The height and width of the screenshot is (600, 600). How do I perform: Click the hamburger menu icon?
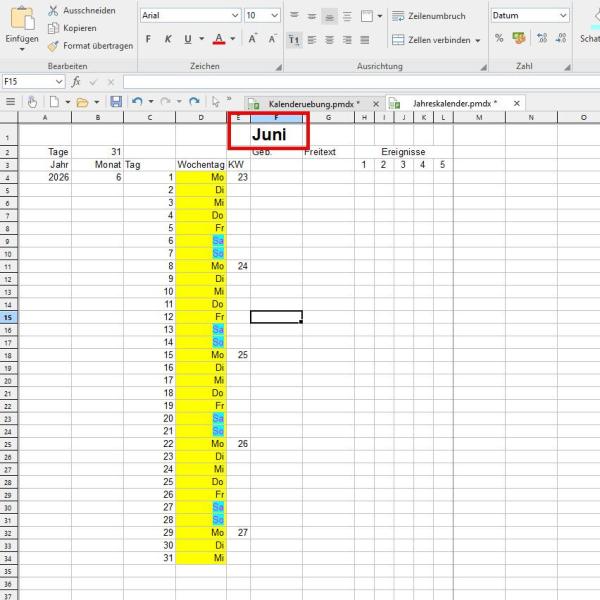tap(11, 102)
